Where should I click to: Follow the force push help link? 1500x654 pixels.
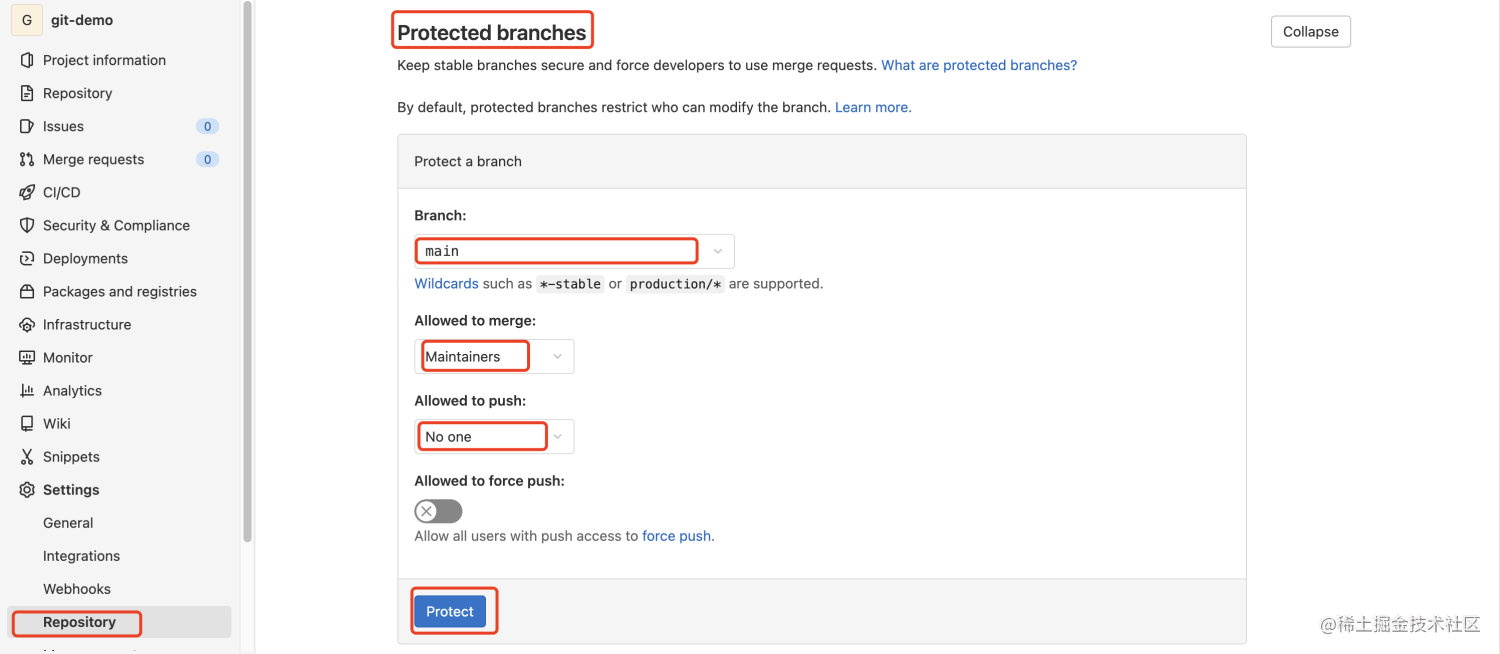point(676,536)
